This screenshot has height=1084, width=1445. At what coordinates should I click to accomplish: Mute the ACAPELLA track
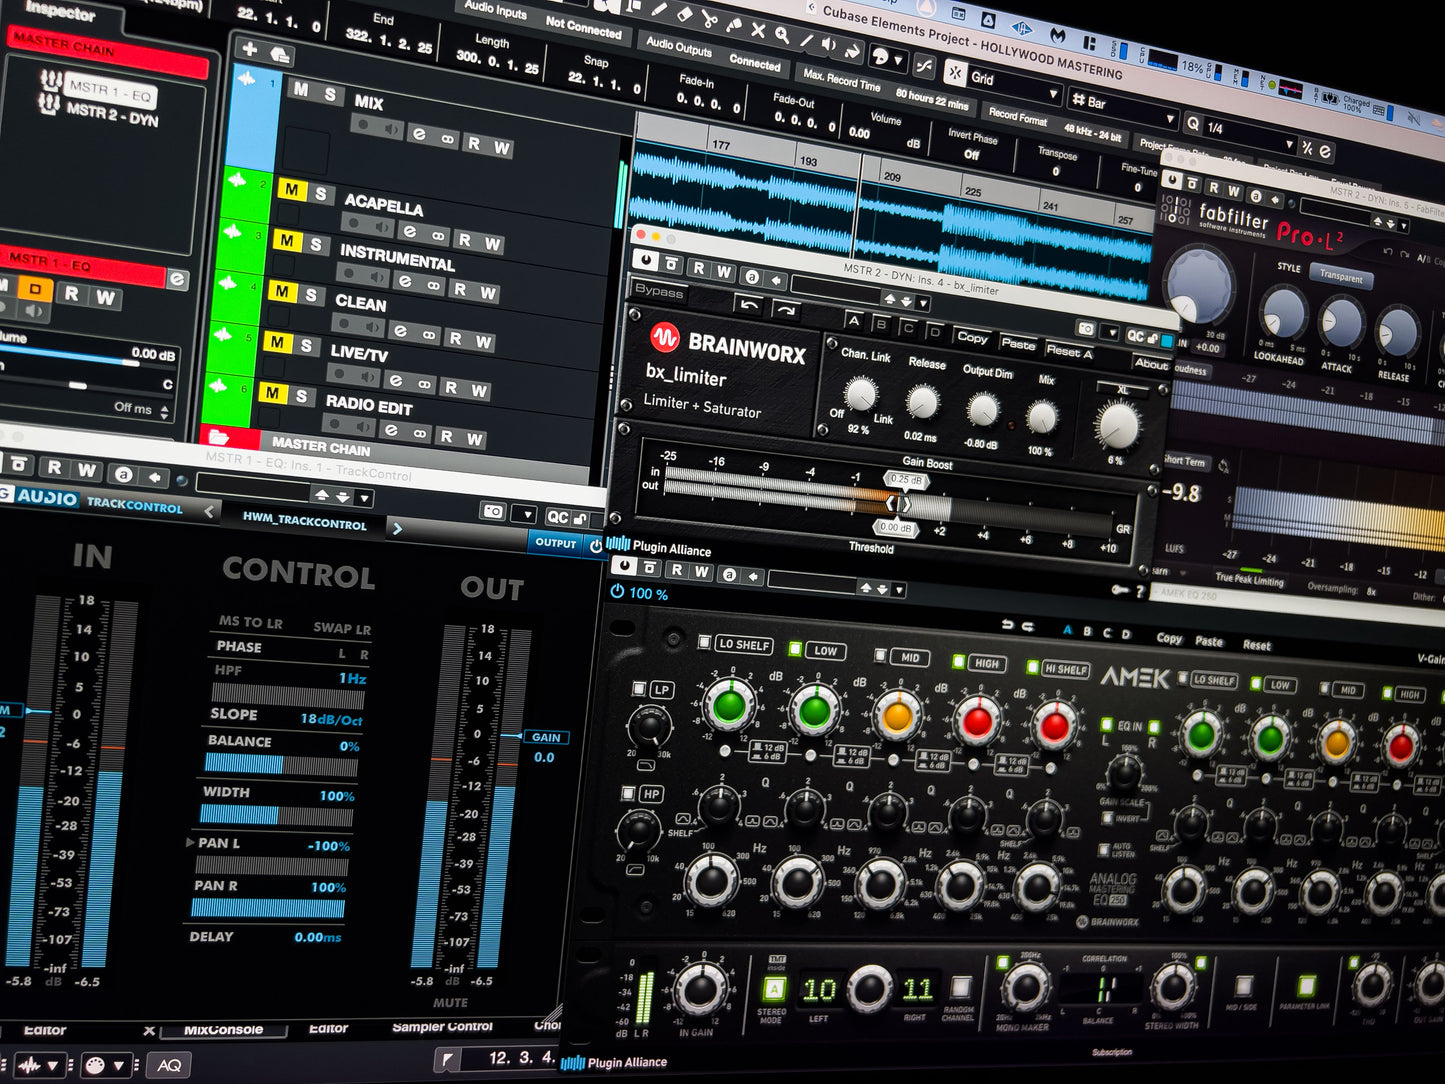point(292,189)
